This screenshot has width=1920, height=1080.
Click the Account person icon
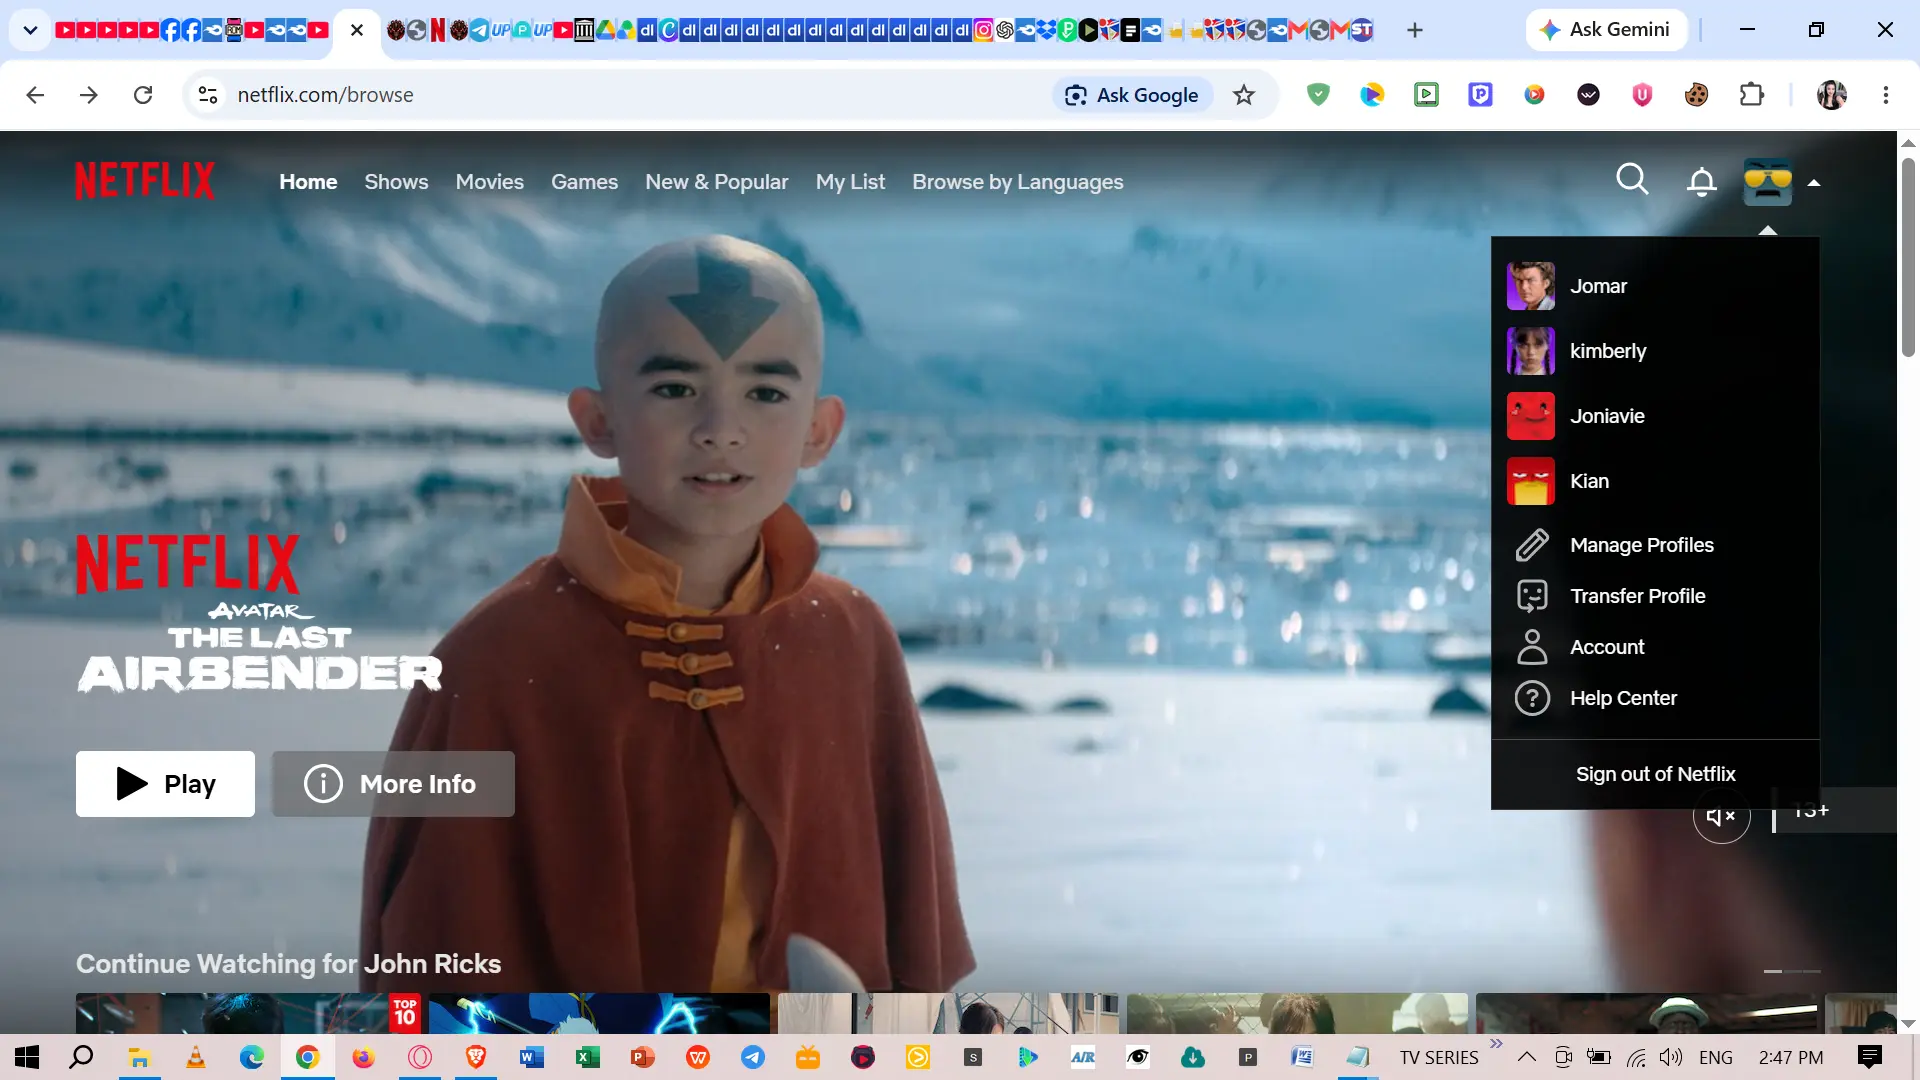[1531, 647]
